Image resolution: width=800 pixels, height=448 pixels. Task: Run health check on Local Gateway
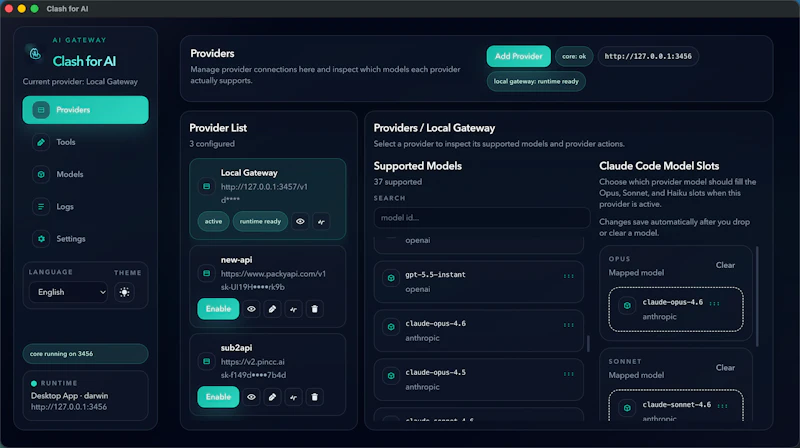(x=321, y=221)
